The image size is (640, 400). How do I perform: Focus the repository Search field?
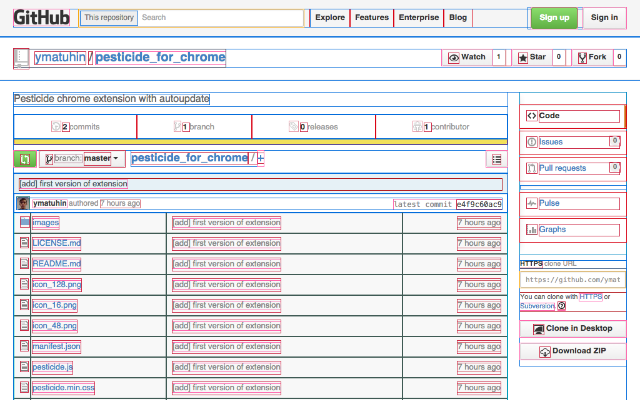(220, 18)
